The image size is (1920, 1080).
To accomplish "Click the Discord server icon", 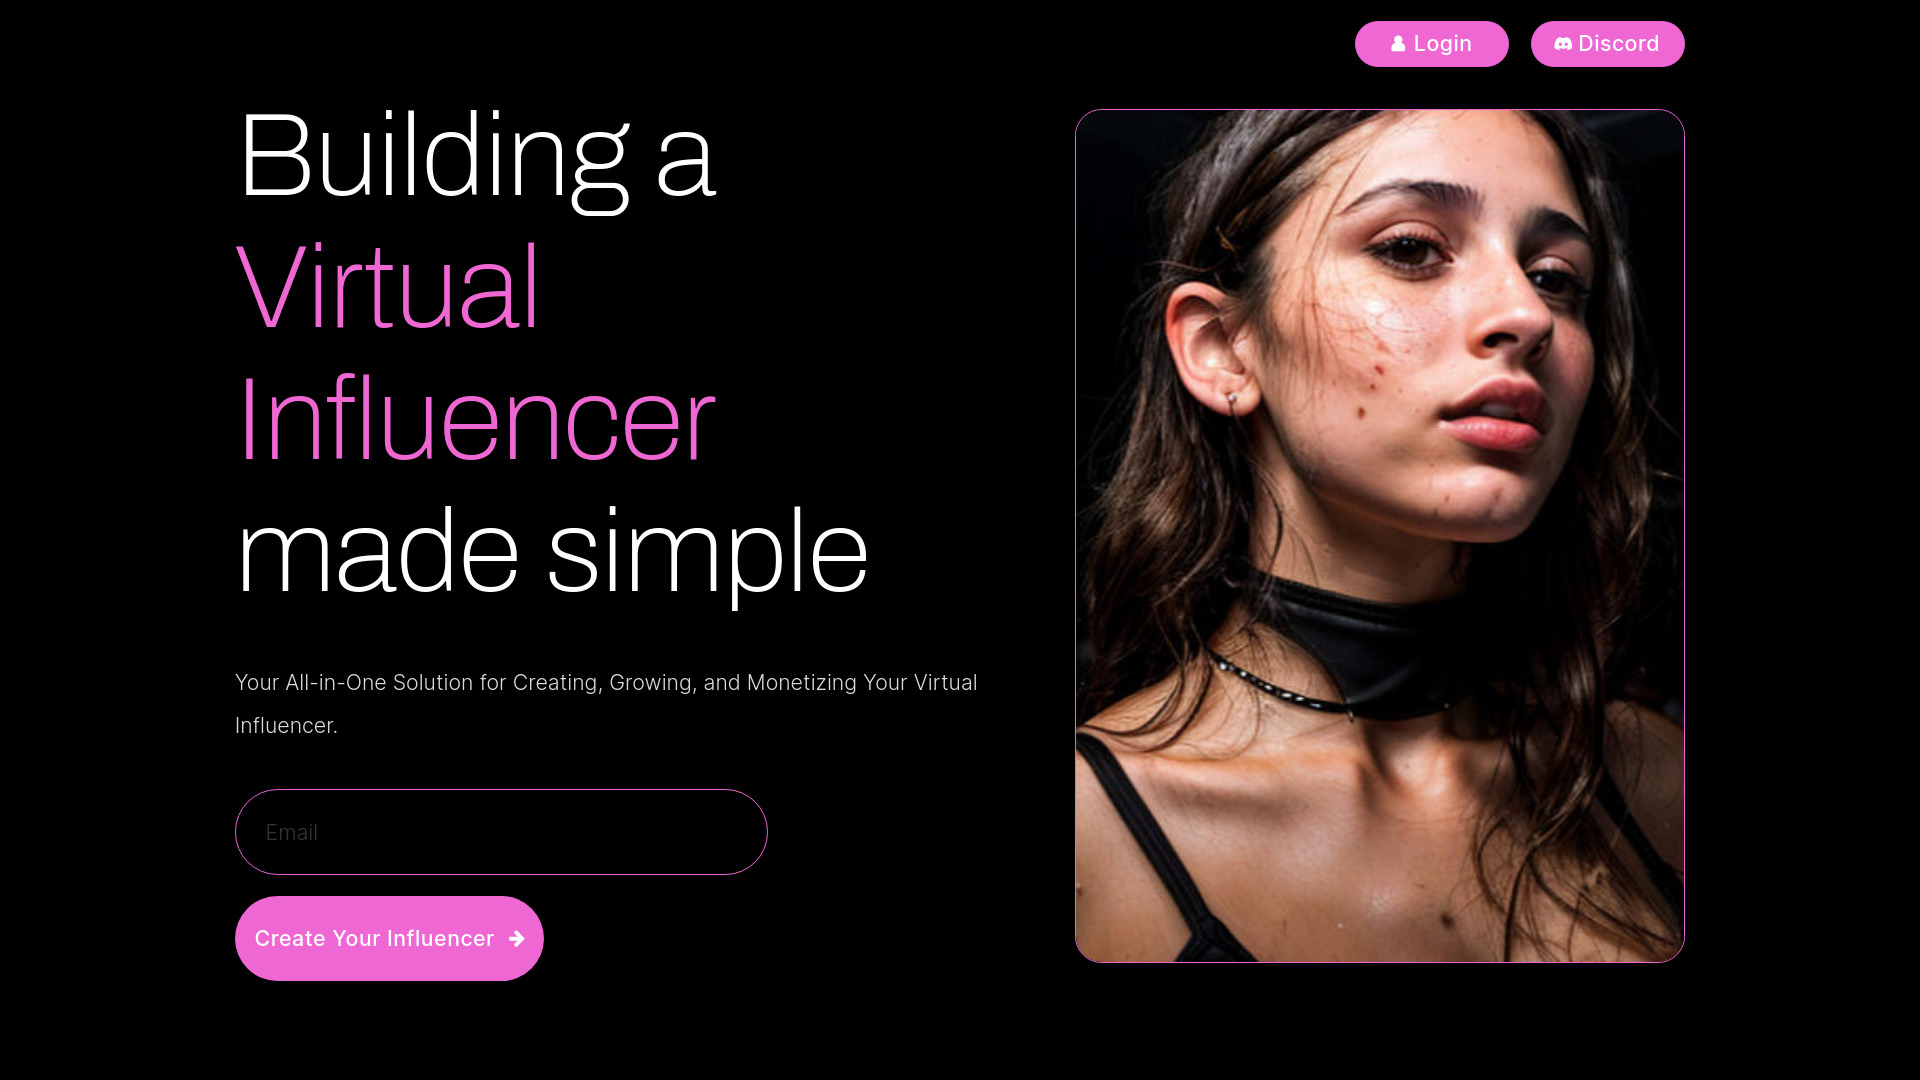I will pos(1561,44).
